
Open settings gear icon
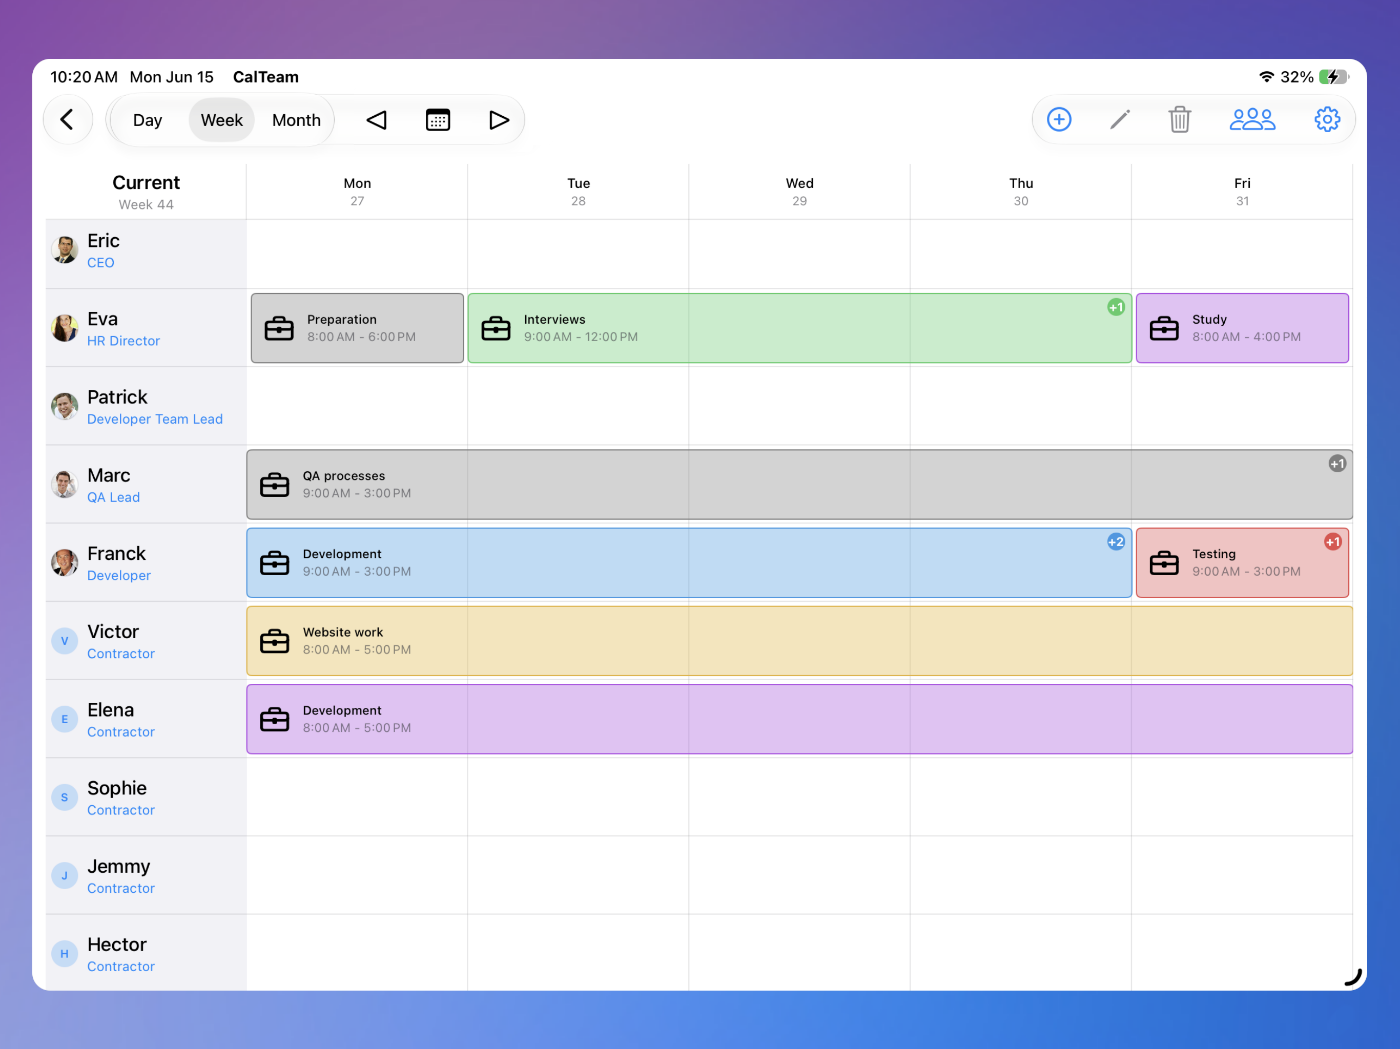pyautogui.click(x=1327, y=120)
